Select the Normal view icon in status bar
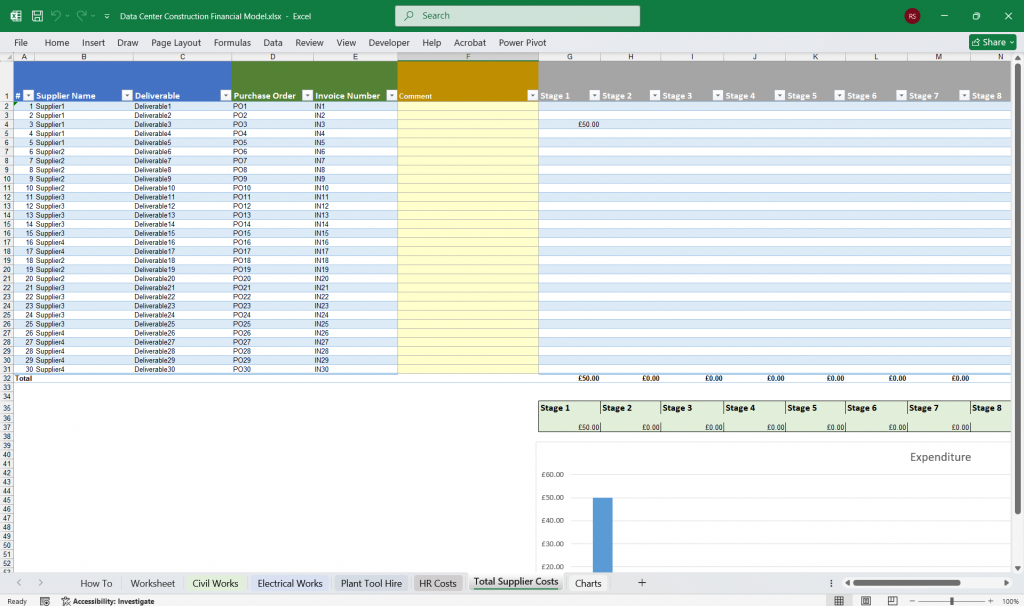 click(x=839, y=599)
